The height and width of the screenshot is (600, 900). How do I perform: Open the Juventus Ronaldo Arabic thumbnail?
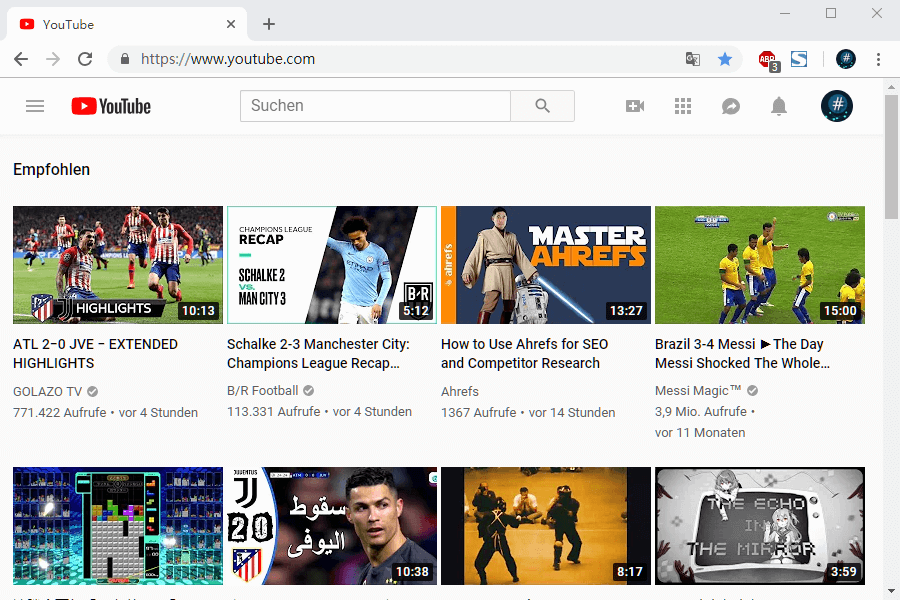coord(332,526)
